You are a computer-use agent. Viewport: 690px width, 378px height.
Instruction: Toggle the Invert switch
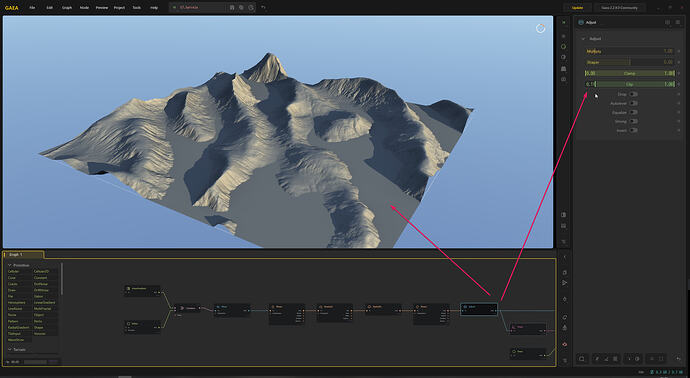633,130
